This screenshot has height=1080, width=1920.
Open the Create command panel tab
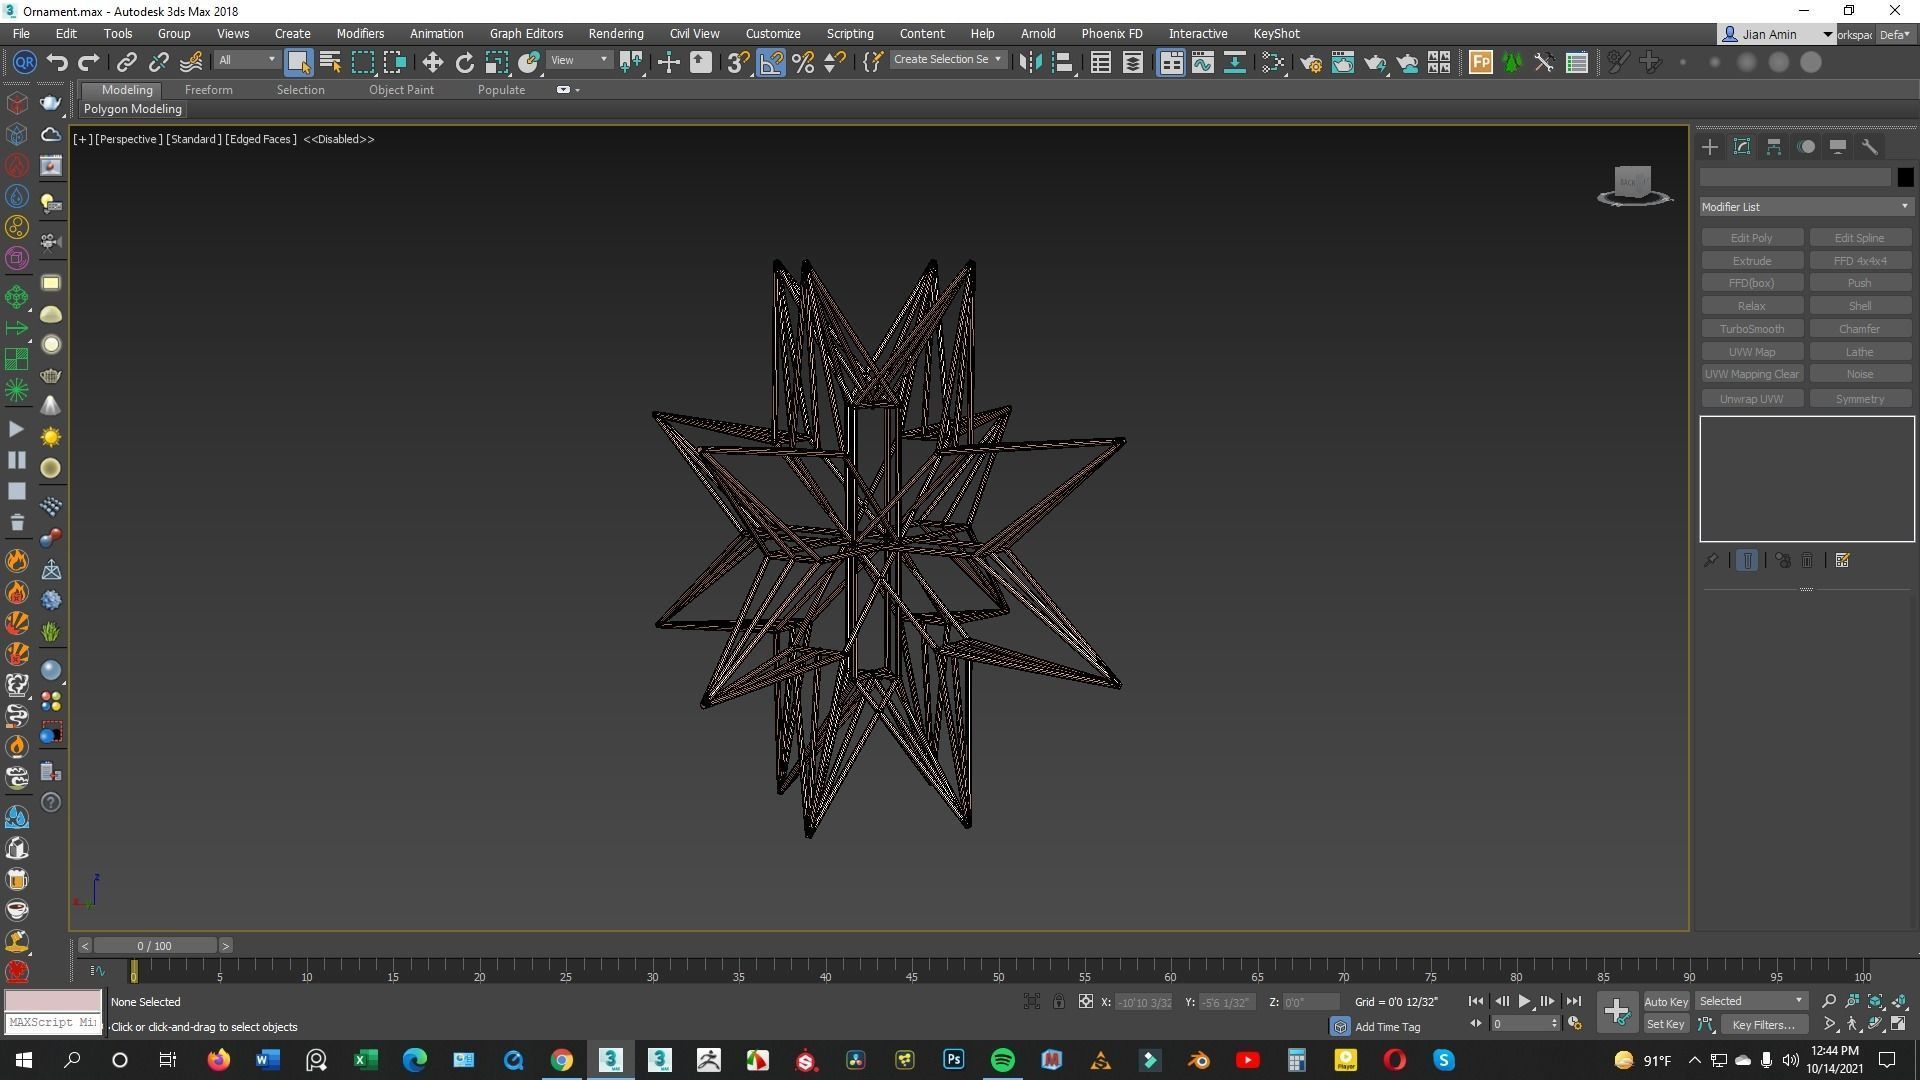click(1710, 147)
